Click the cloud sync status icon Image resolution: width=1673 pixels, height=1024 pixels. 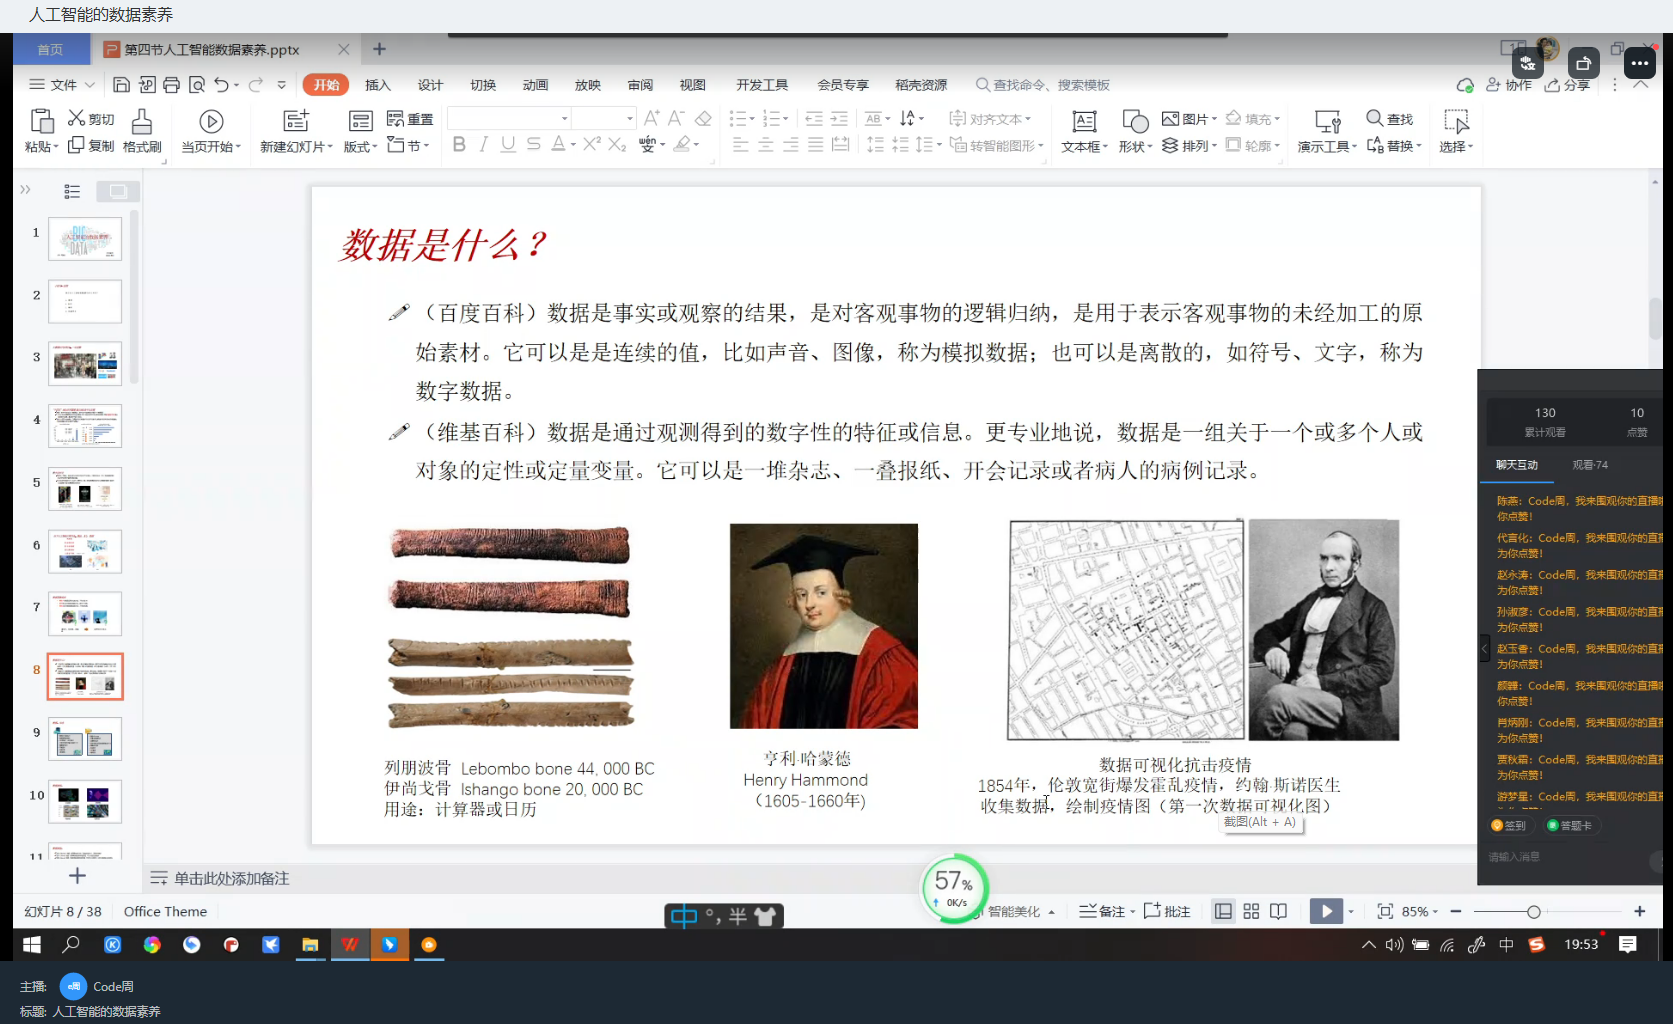[1465, 85]
